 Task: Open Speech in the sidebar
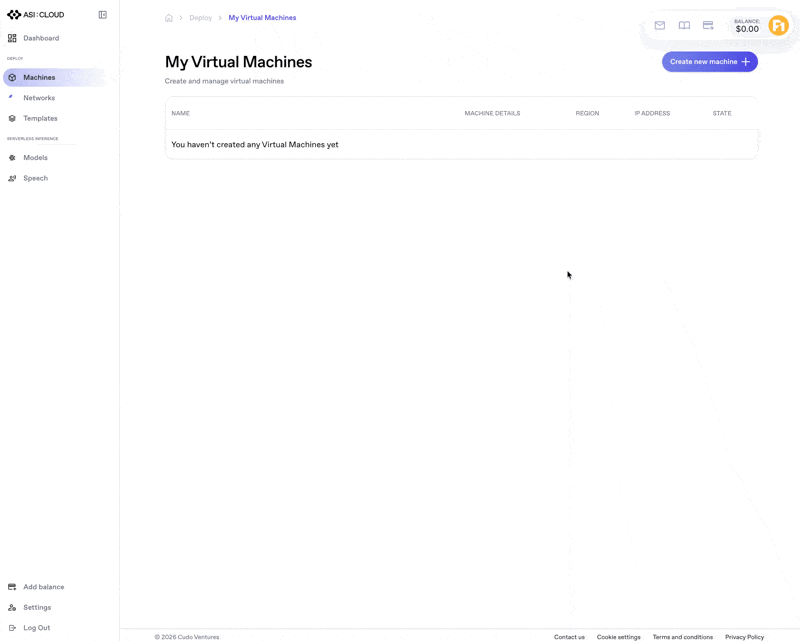(36, 178)
